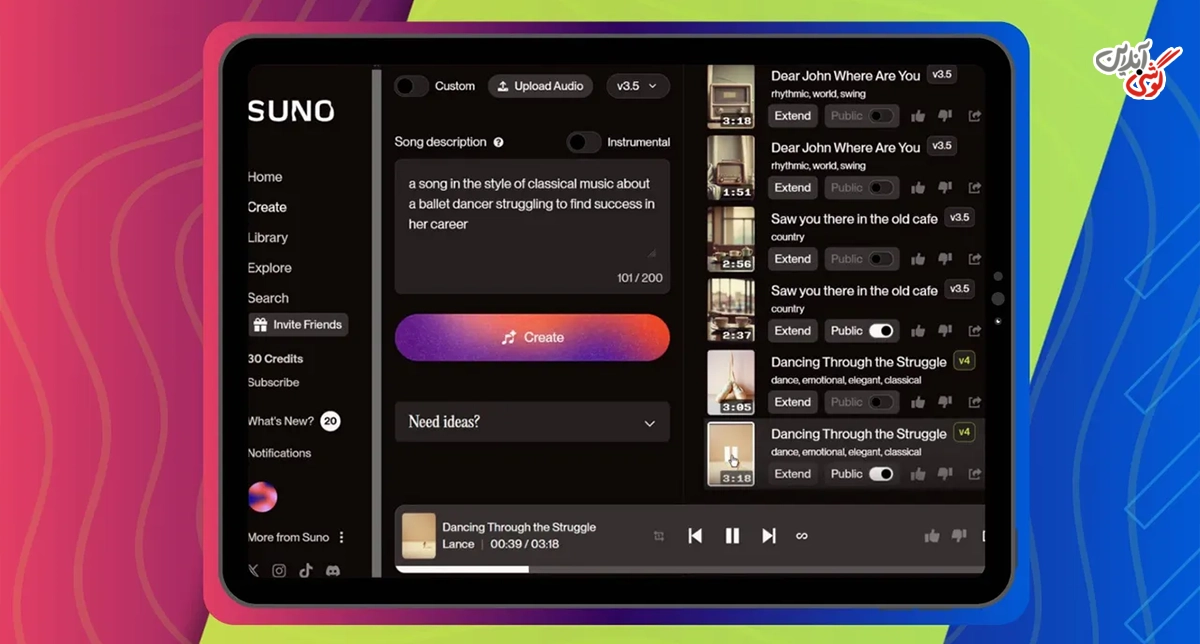Screen dimensions: 1200x644
Task: Like Dear John Where Are You 1:51 track
Action: (x=918, y=188)
